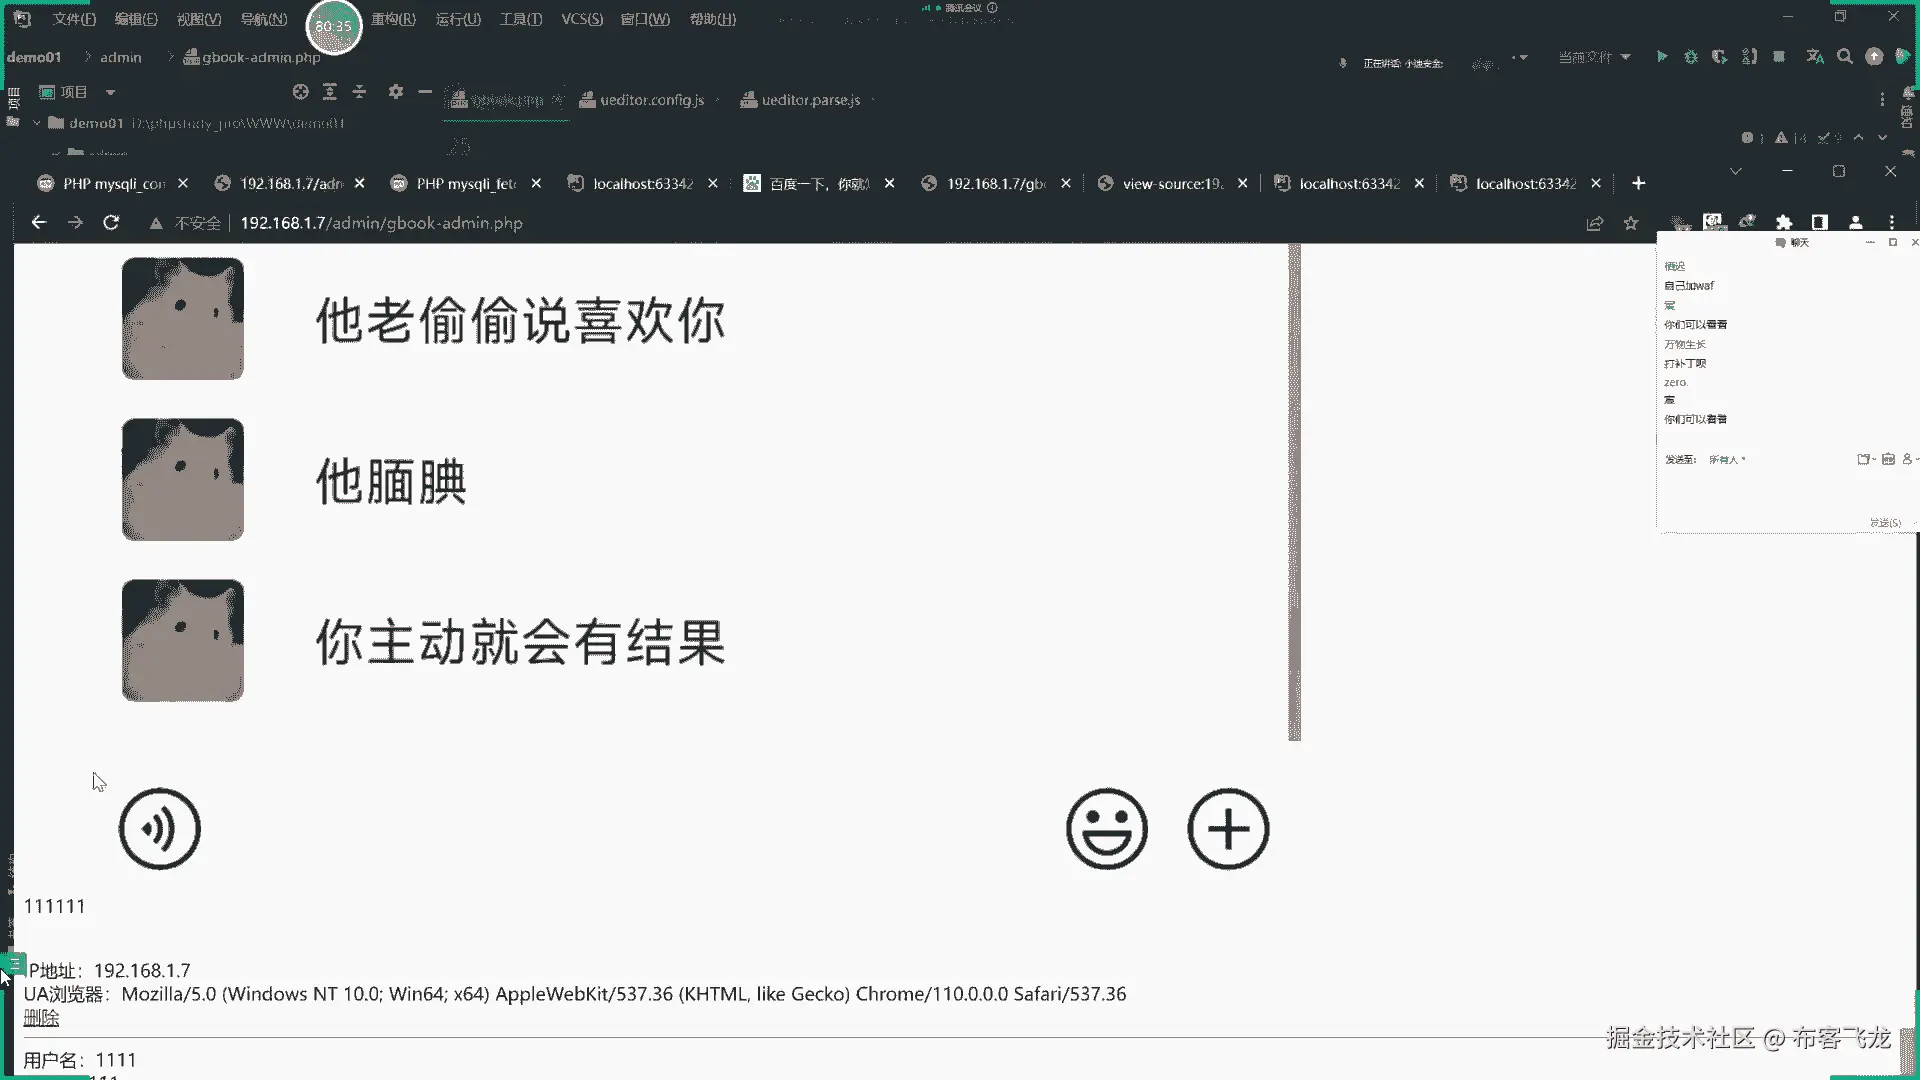
Task: Click the 删除 delete link
Action: point(41,1018)
